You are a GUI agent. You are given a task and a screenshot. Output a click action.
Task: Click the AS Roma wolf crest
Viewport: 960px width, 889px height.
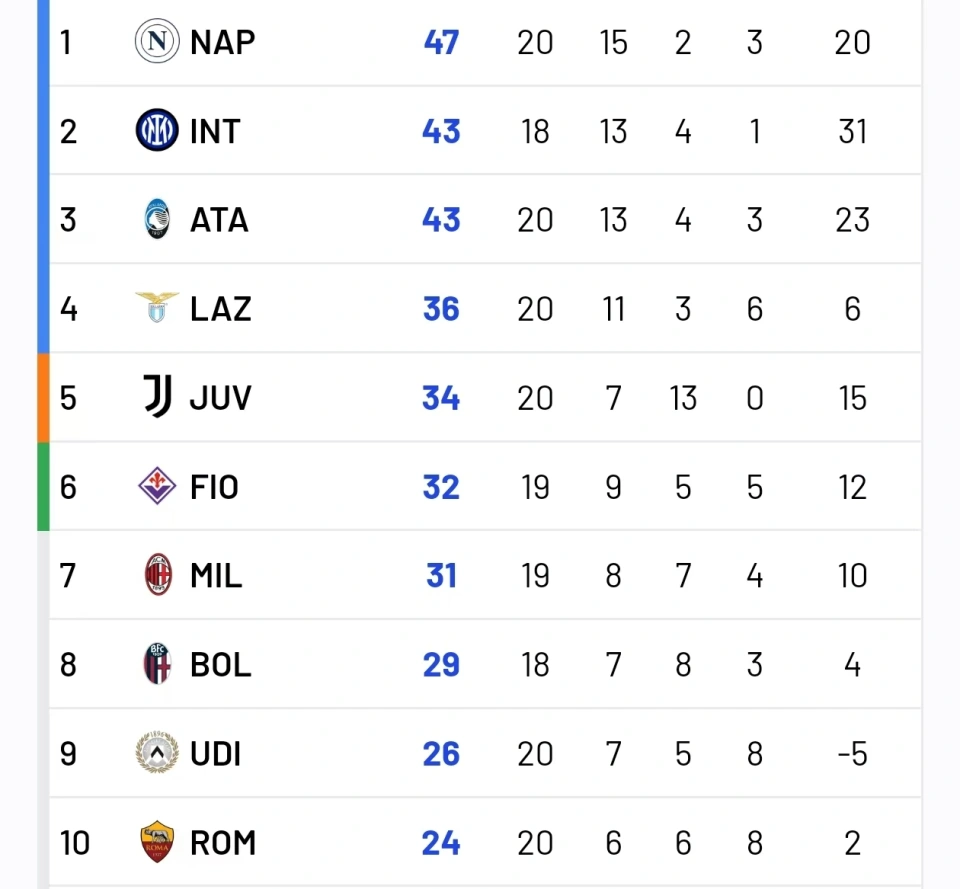[x=157, y=841]
